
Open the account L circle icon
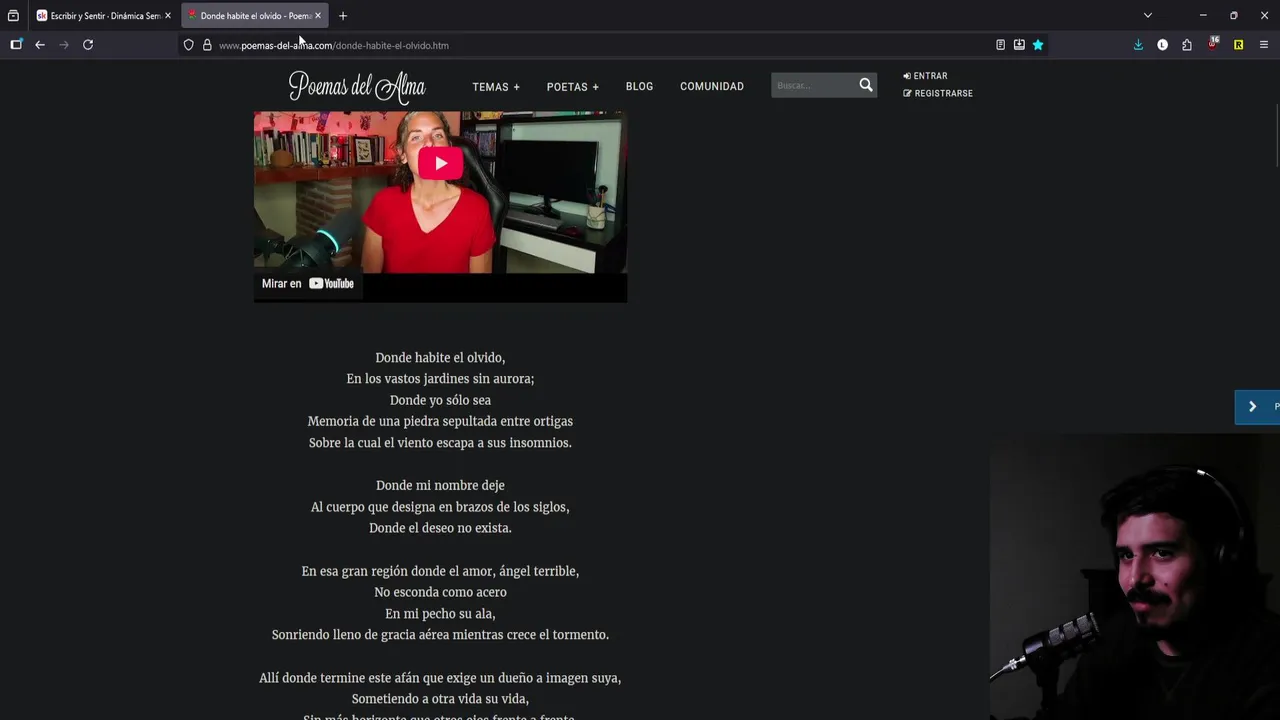click(x=1162, y=45)
